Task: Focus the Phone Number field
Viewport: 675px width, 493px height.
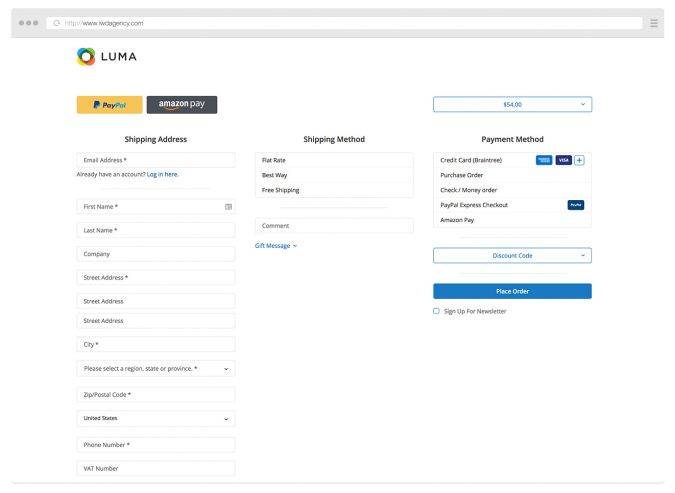Action: coord(156,445)
